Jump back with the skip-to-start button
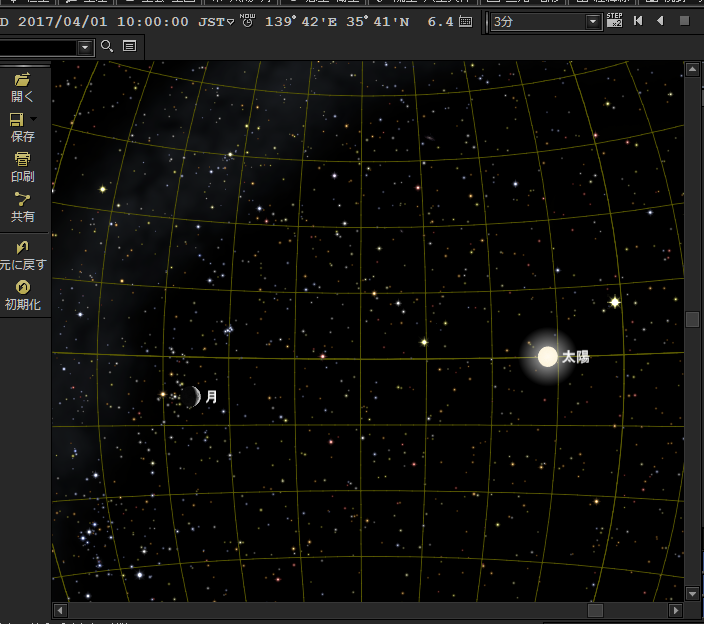The image size is (704, 624). point(638,21)
